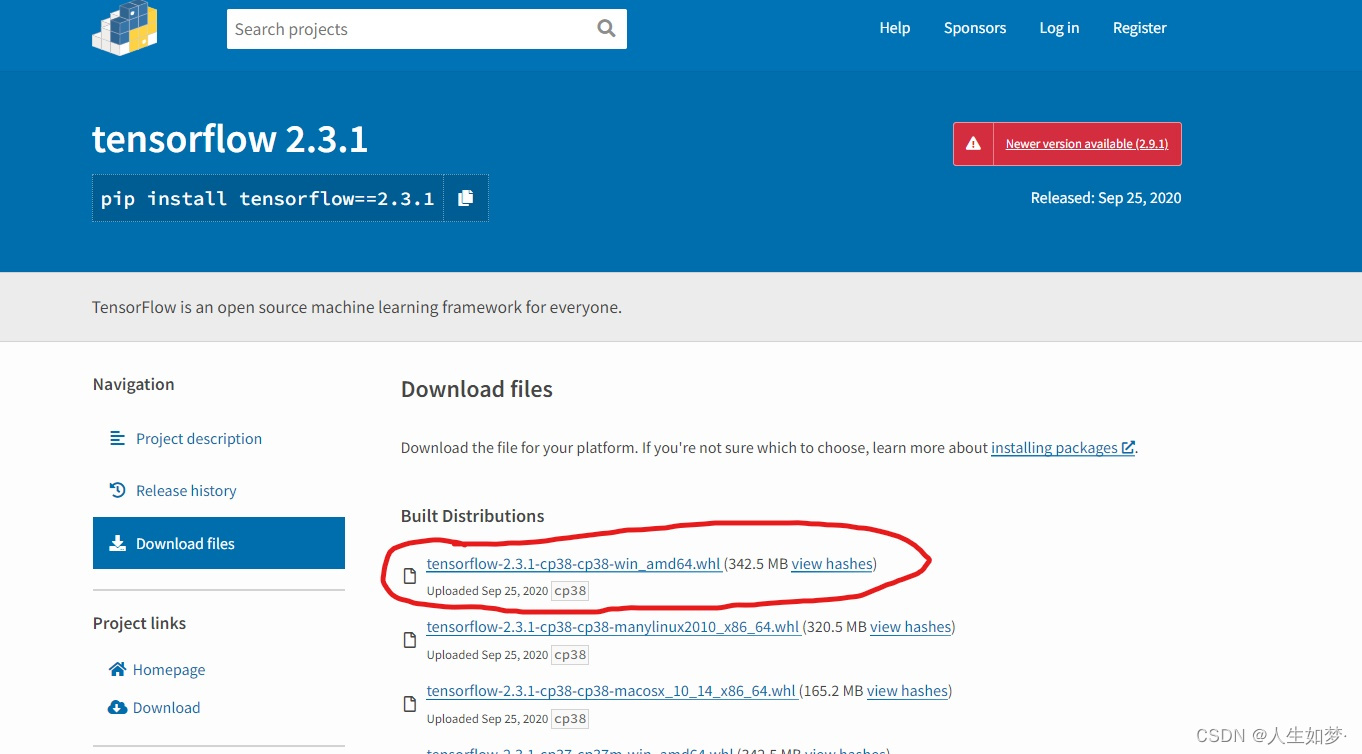The height and width of the screenshot is (754, 1362).
Task: Open the Homepage project link
Action: (169, 670)
